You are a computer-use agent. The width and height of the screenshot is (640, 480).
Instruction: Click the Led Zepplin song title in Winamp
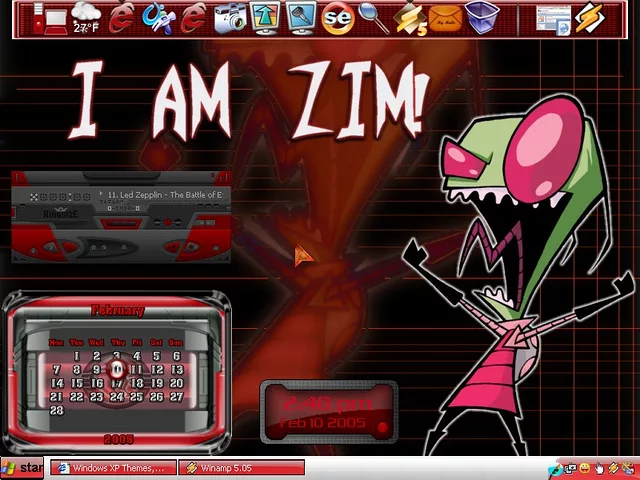[x=165, y=195]
